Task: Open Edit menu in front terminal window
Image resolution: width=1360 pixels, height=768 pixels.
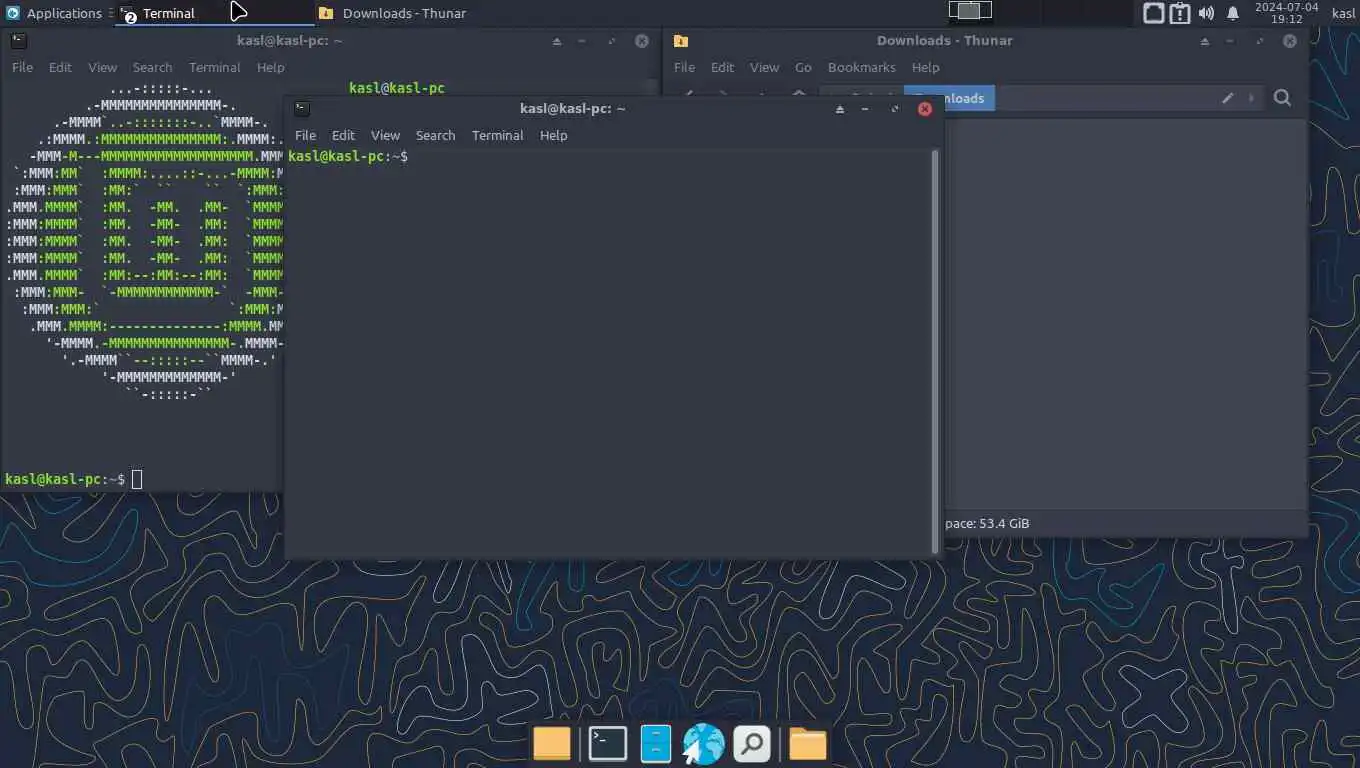Action: (343, 135)
